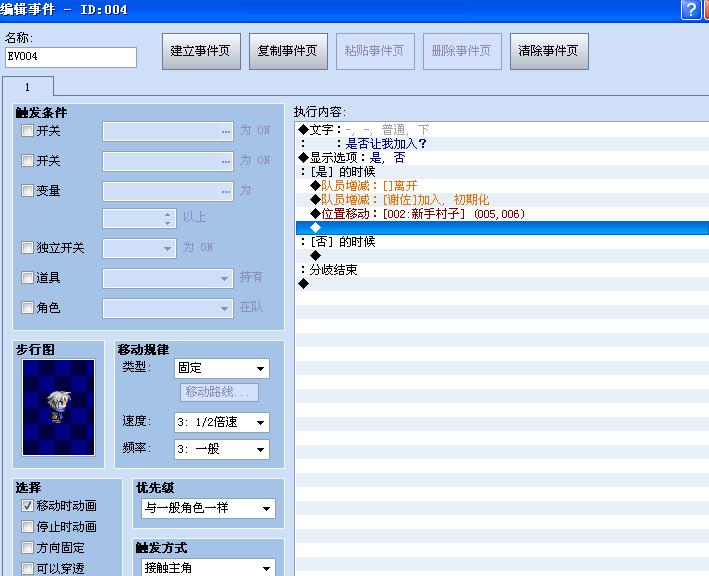This screenshot has width=709, height=576.
Task: Check 可以穿透 option
Action: 28,568
